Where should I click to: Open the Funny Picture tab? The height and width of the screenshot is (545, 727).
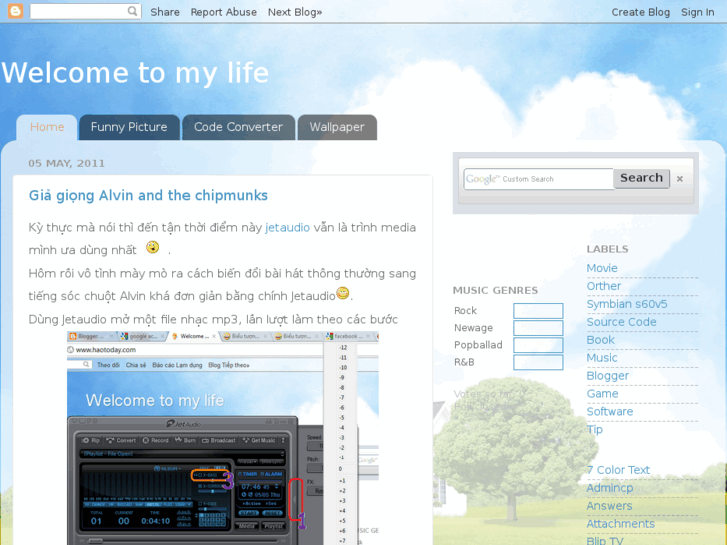[129, 127]
